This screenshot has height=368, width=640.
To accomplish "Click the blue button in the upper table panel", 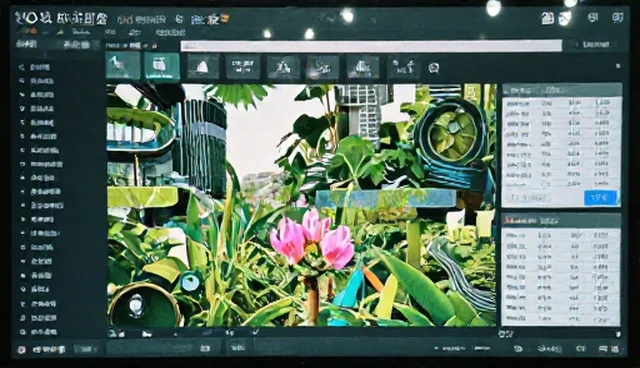I will (600, 198).
